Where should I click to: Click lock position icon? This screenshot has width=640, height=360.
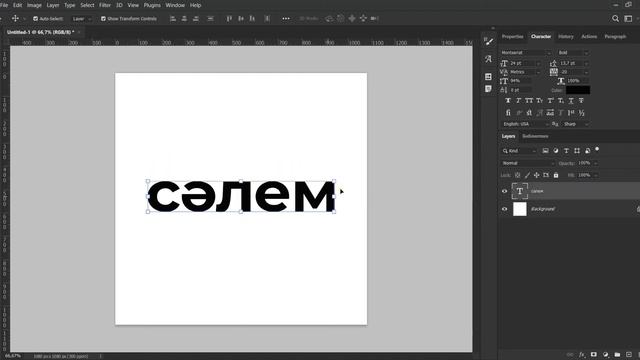click(x=536, y=175)
